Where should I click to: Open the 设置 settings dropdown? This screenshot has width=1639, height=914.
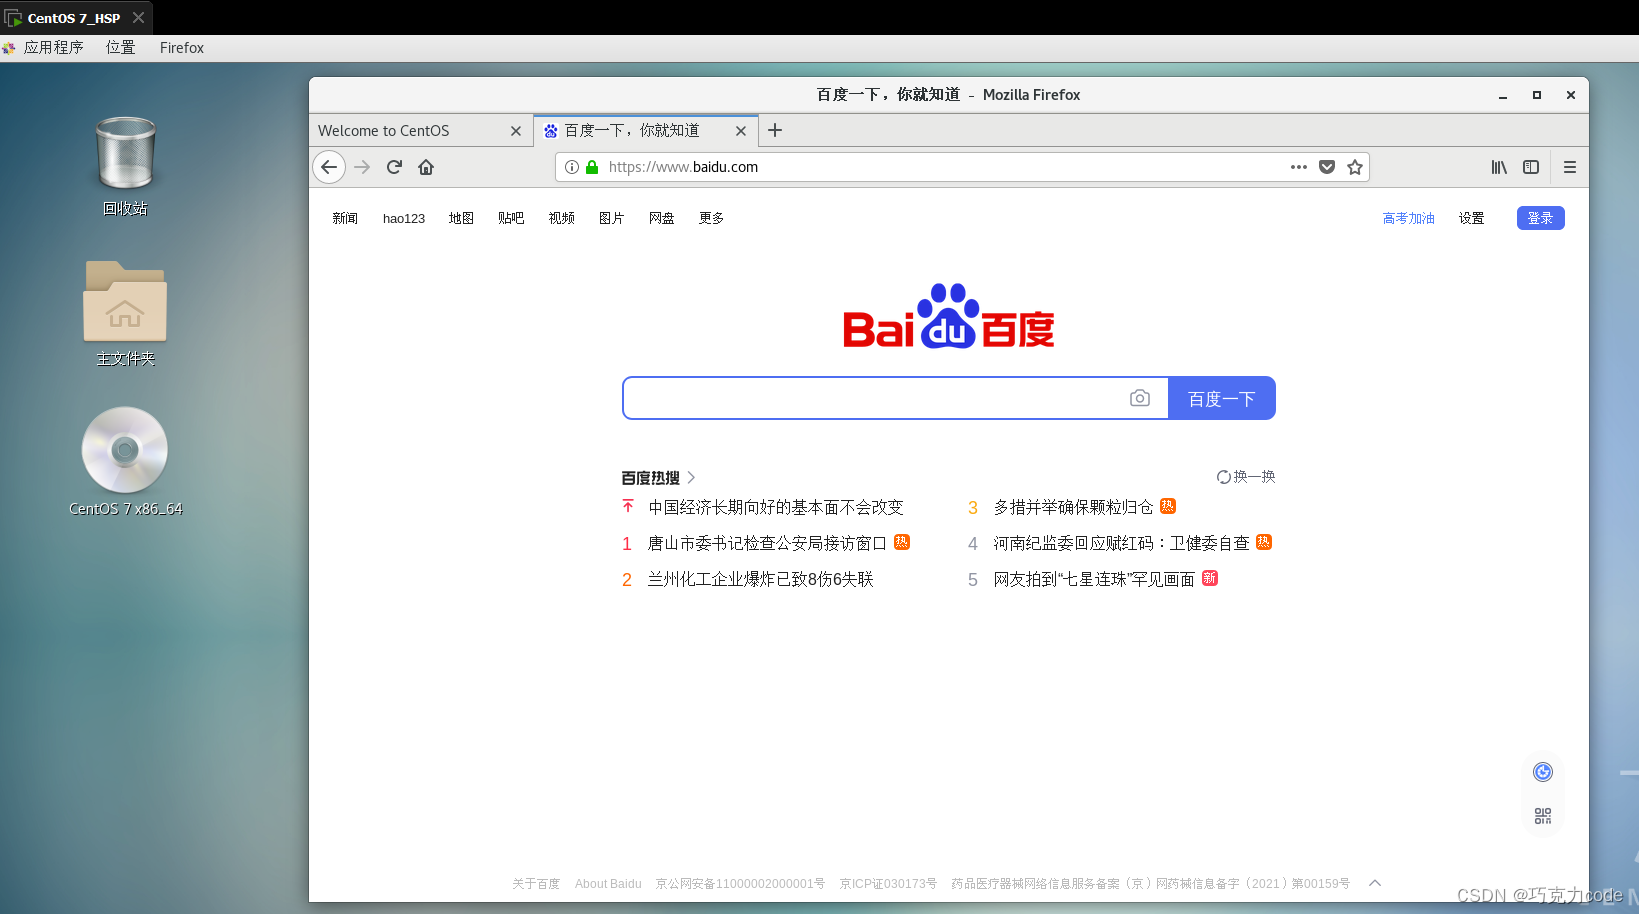coord(1471,218)
